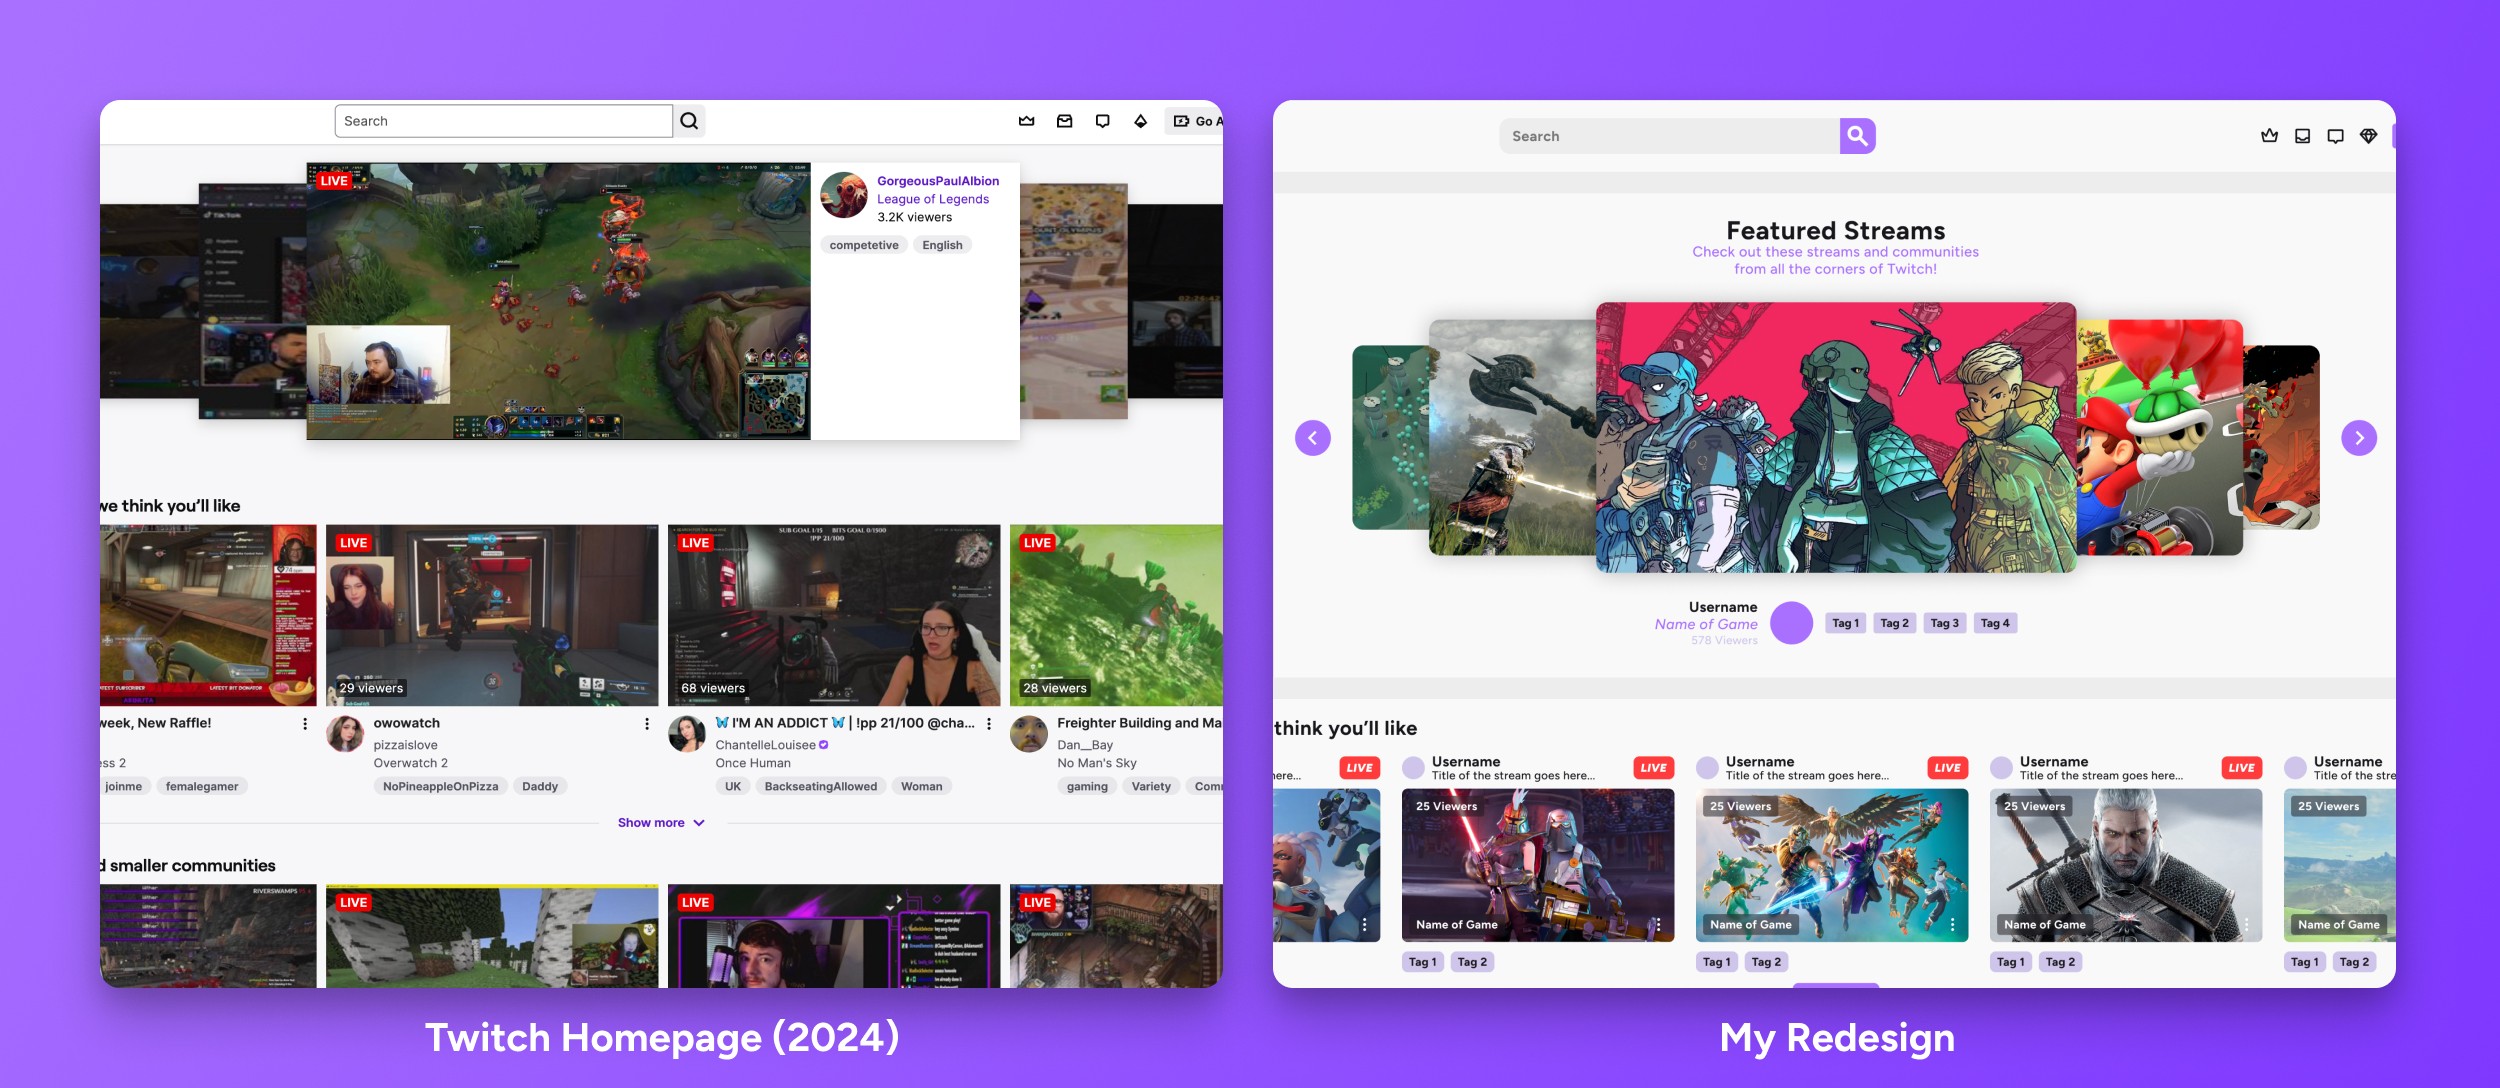This screenshot has width=2500, height=1088.
Task: Open the Name of Game link under Featured Streams
Action: 1706,624
